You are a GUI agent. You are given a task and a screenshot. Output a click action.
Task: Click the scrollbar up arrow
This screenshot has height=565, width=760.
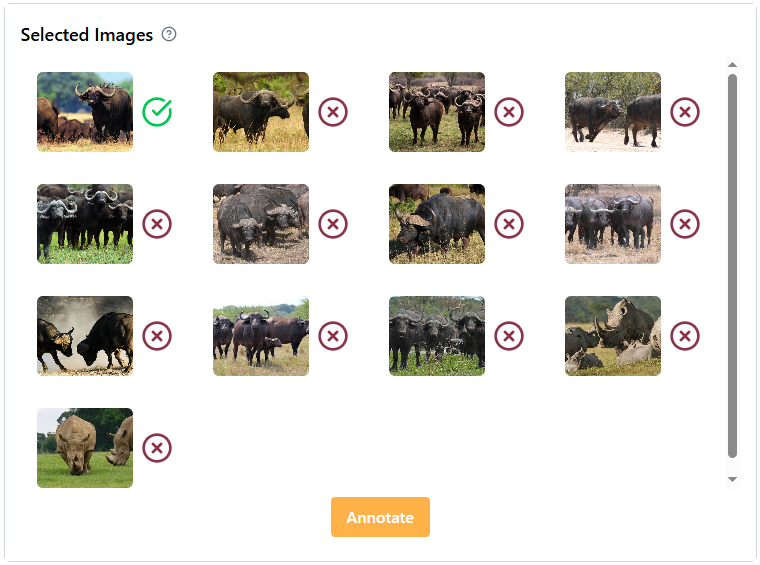click(732, 66)
